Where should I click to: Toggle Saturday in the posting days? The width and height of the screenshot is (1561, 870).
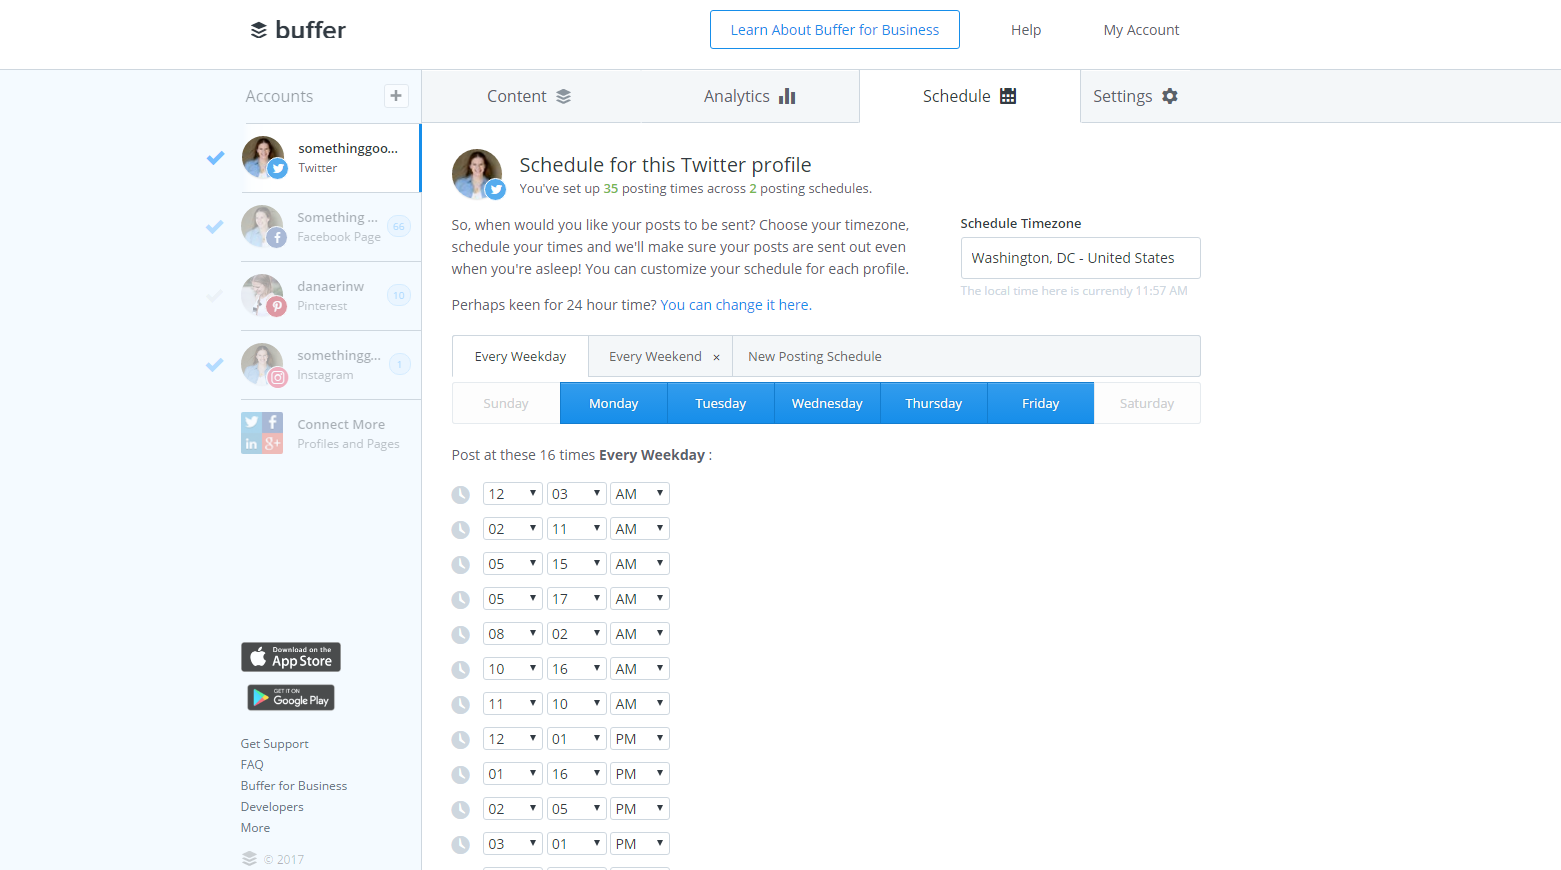(1147, 403)
